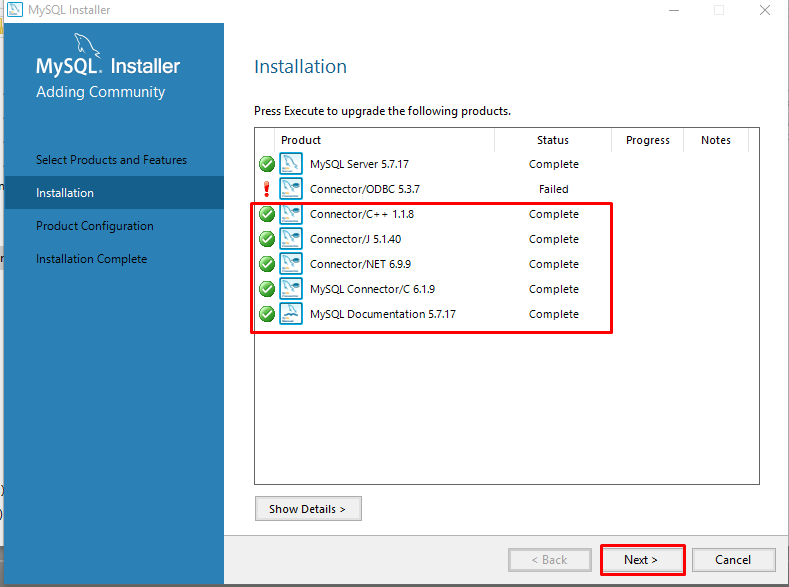Click Complete status of Connector/C++ 1.1.8

[x=554, y=214]
